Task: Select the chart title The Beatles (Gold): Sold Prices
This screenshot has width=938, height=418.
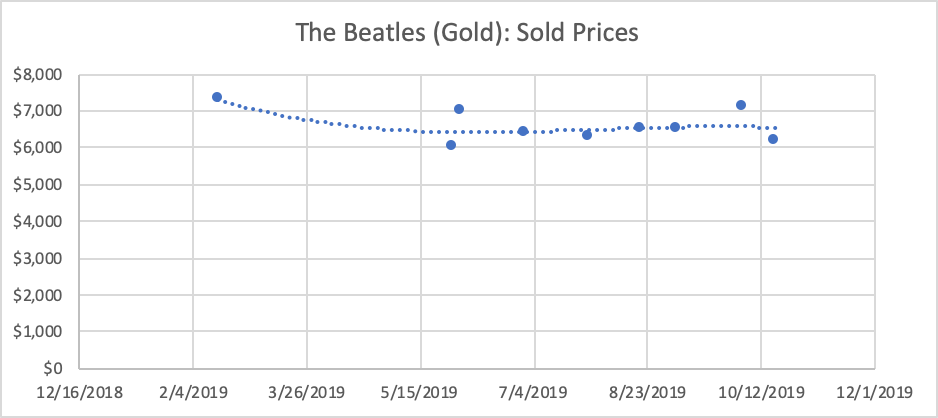Action: [467, 33]
